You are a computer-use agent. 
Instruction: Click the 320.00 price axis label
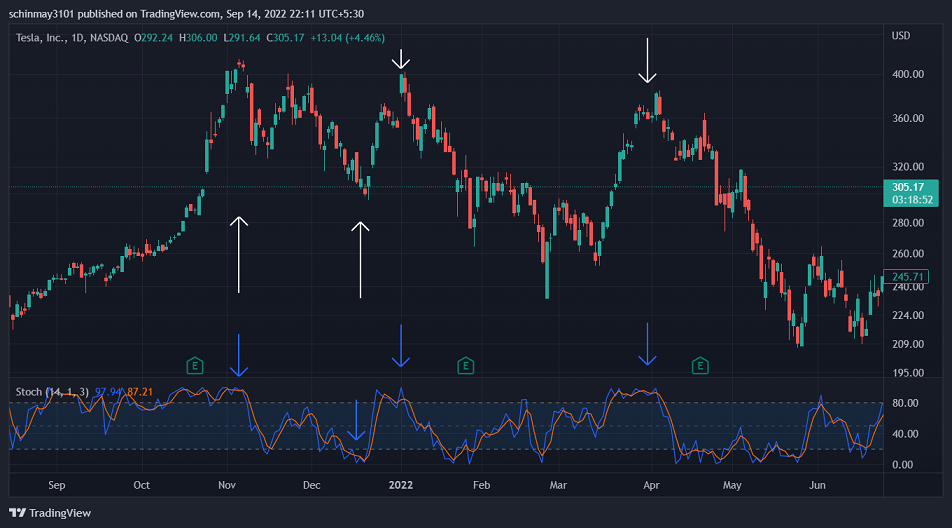coord(908,166)
